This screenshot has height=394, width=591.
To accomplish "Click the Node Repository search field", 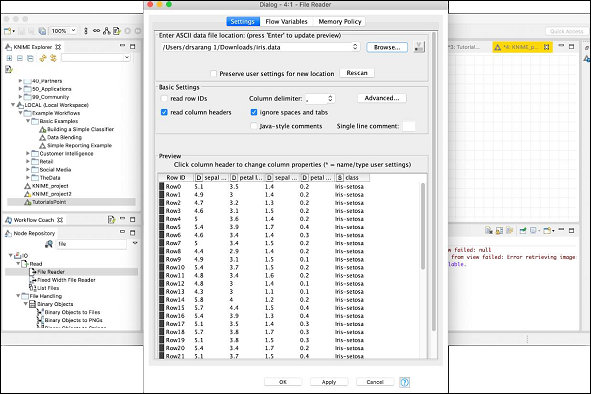I will point(91,244).
